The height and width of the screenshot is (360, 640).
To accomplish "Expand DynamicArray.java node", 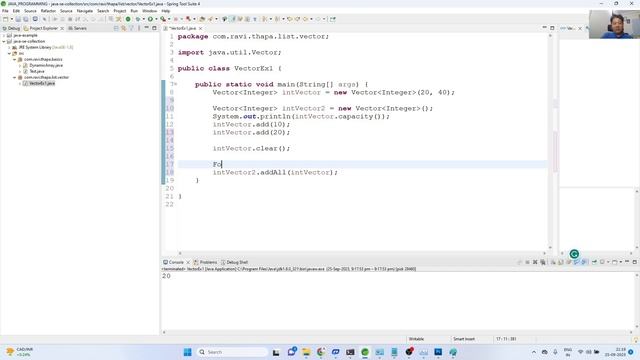I will pyautogui.click(x=20, y=65).
